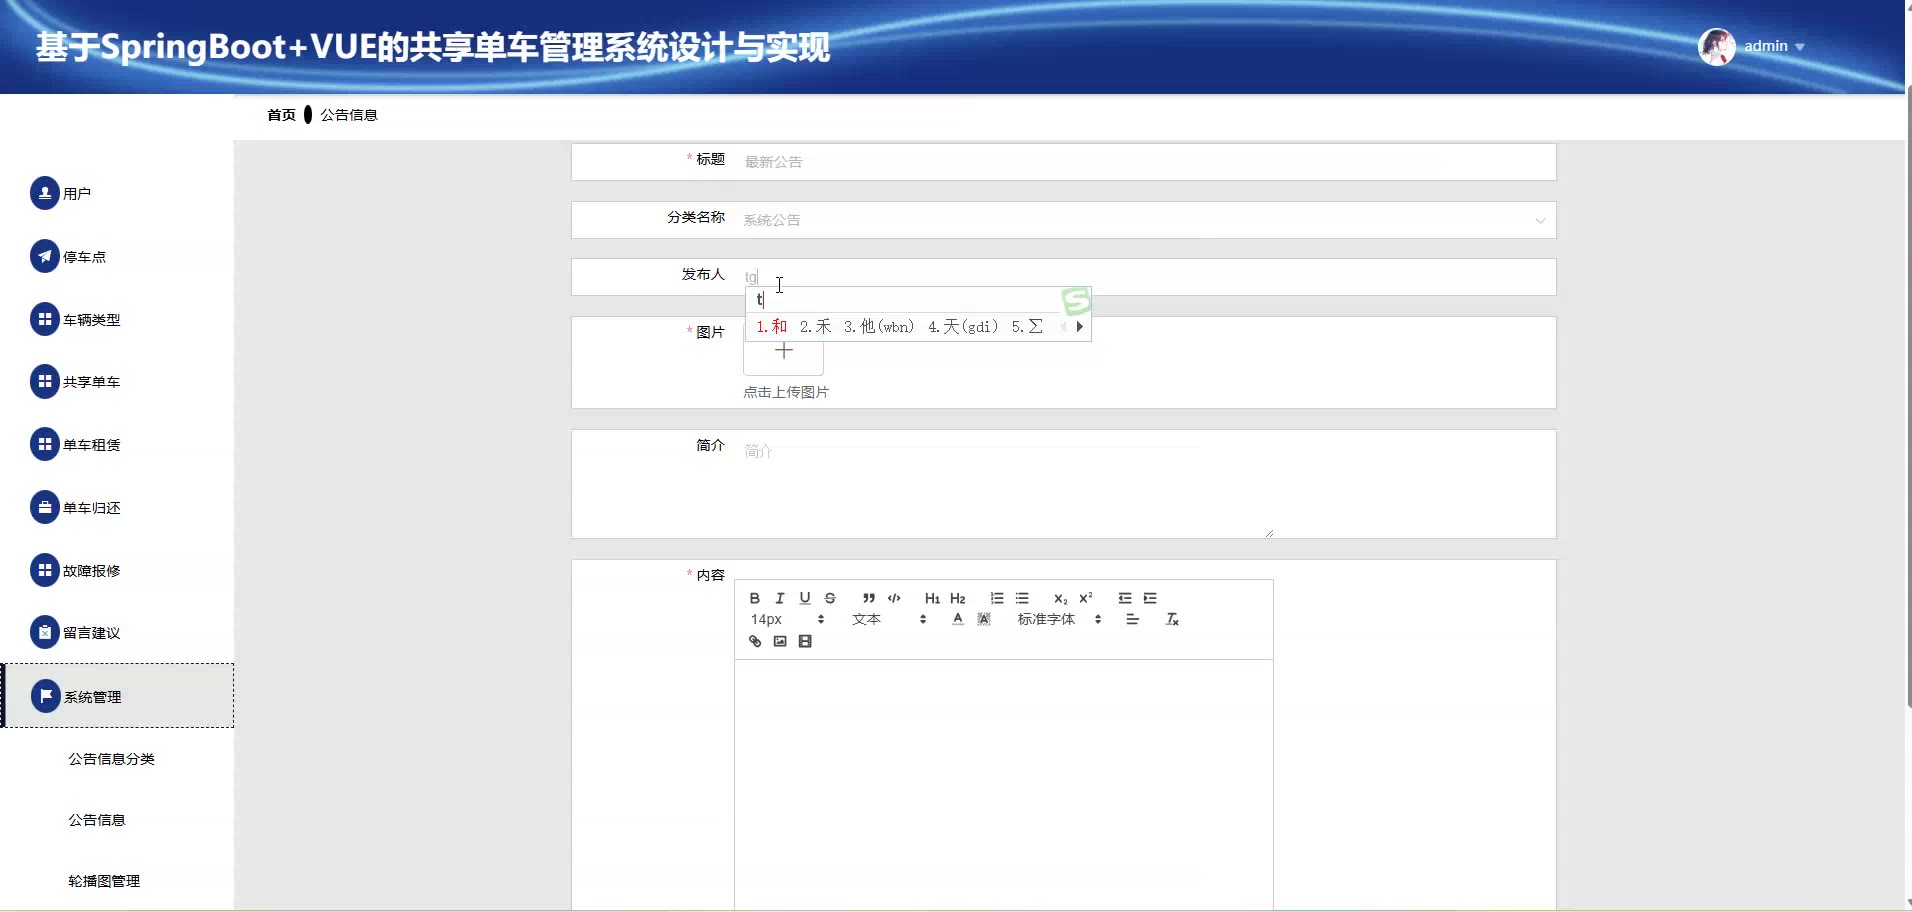Show next page of IME candidates

(1080, 326)
